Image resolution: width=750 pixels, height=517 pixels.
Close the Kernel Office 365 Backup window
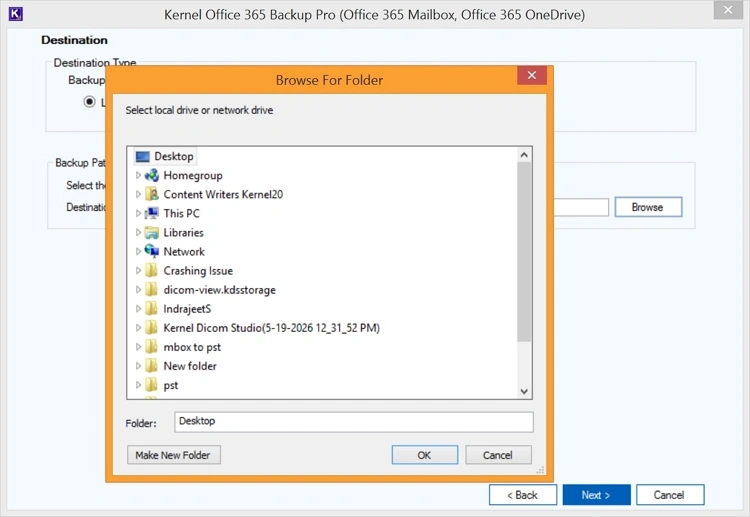(728, 10)
